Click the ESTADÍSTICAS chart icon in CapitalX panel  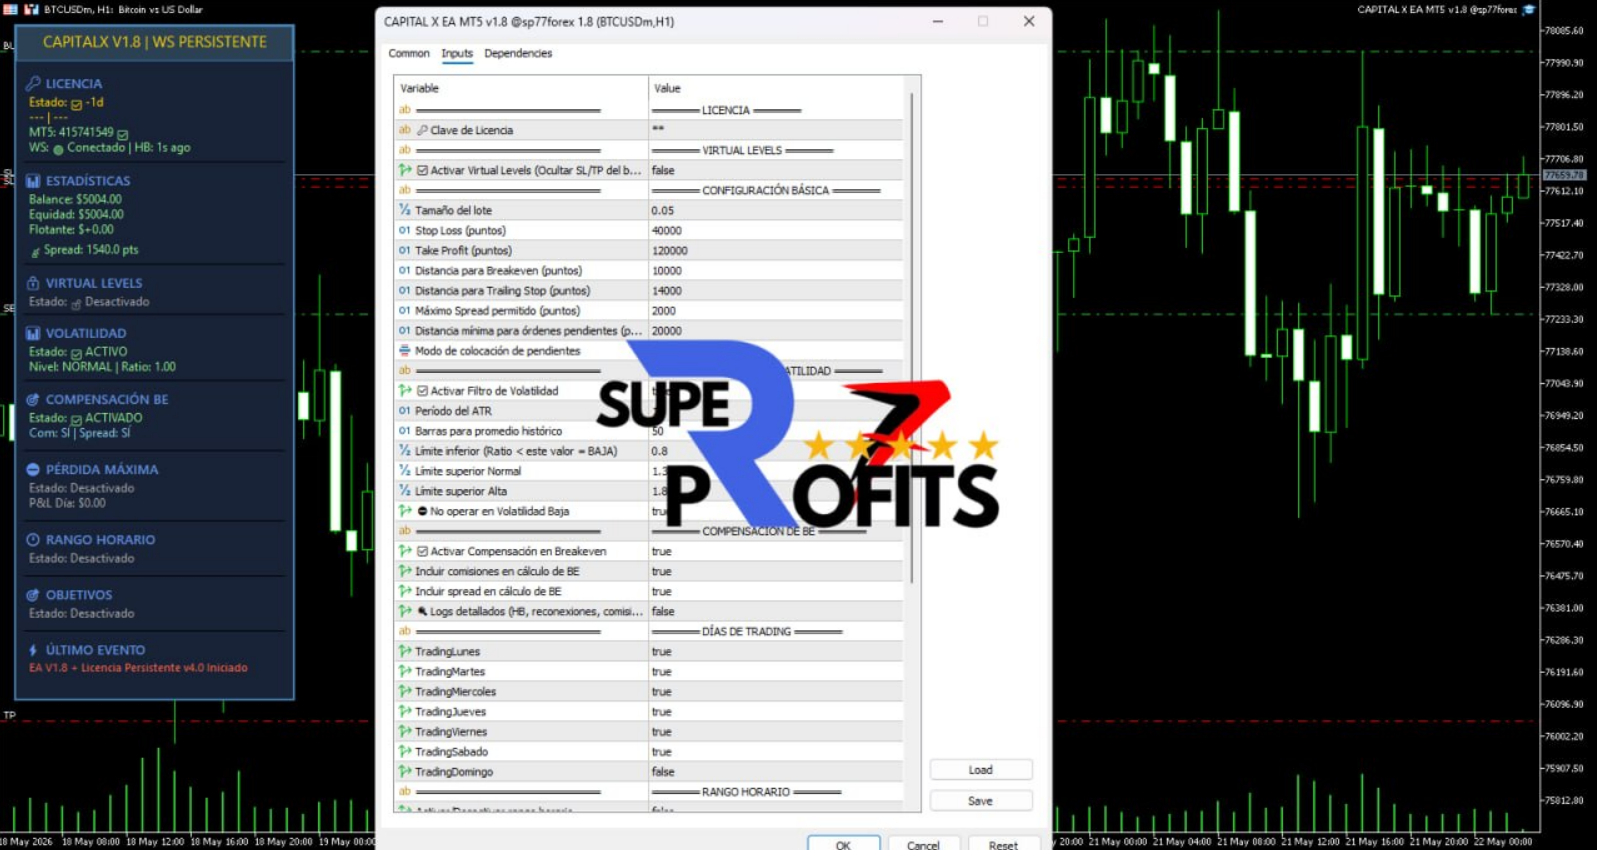[33, 181]
